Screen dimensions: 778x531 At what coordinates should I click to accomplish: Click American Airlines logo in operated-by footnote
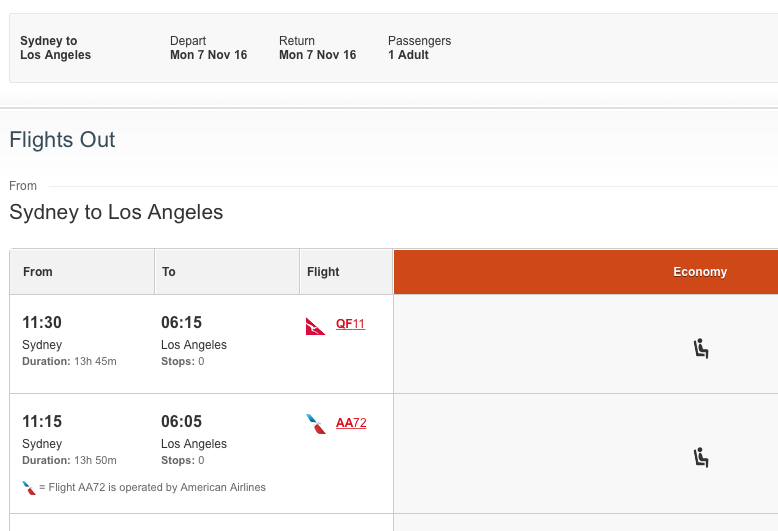point(29,488)
